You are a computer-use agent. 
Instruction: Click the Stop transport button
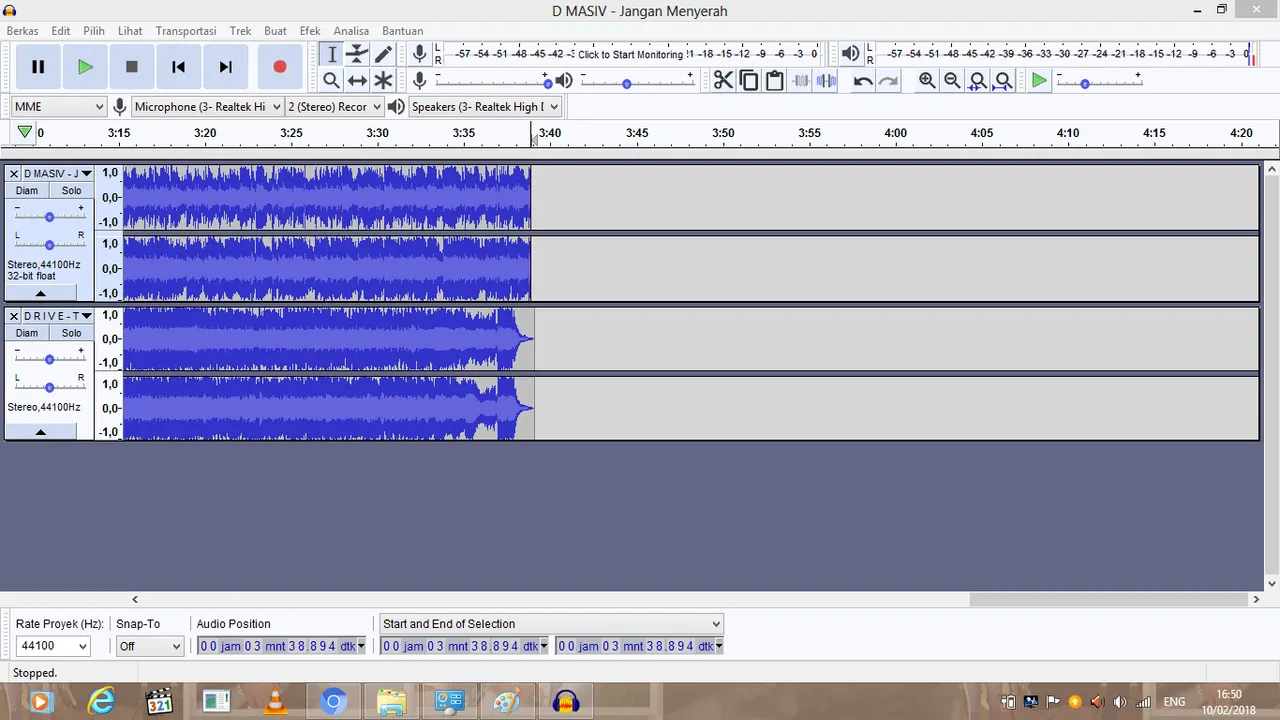click(131, 67)
